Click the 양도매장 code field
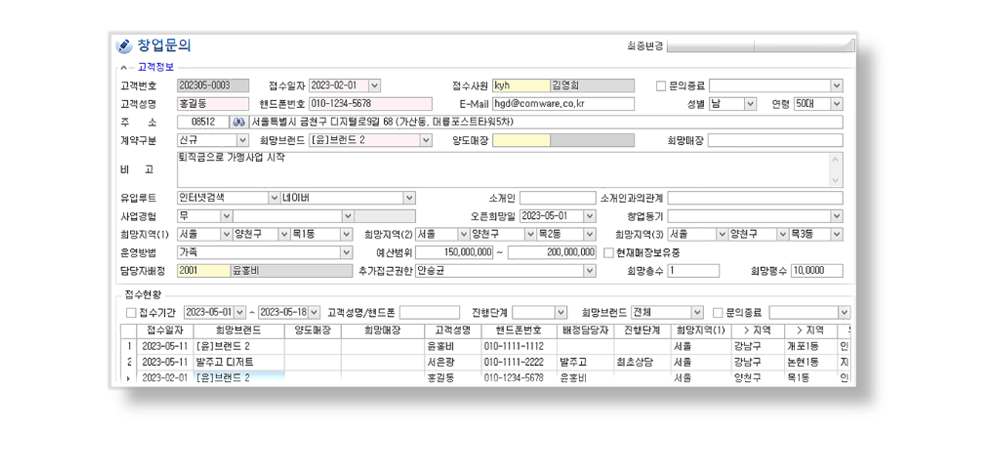This screenshot has width=1000, height=454. tap(521, 140)
